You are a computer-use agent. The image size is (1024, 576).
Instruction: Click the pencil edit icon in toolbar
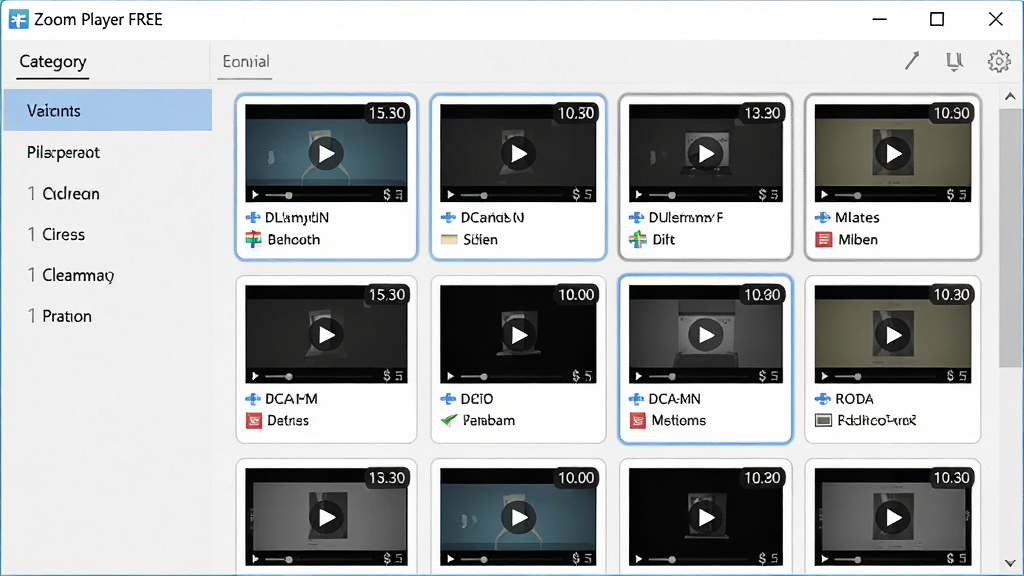click(x=912, y=61)
